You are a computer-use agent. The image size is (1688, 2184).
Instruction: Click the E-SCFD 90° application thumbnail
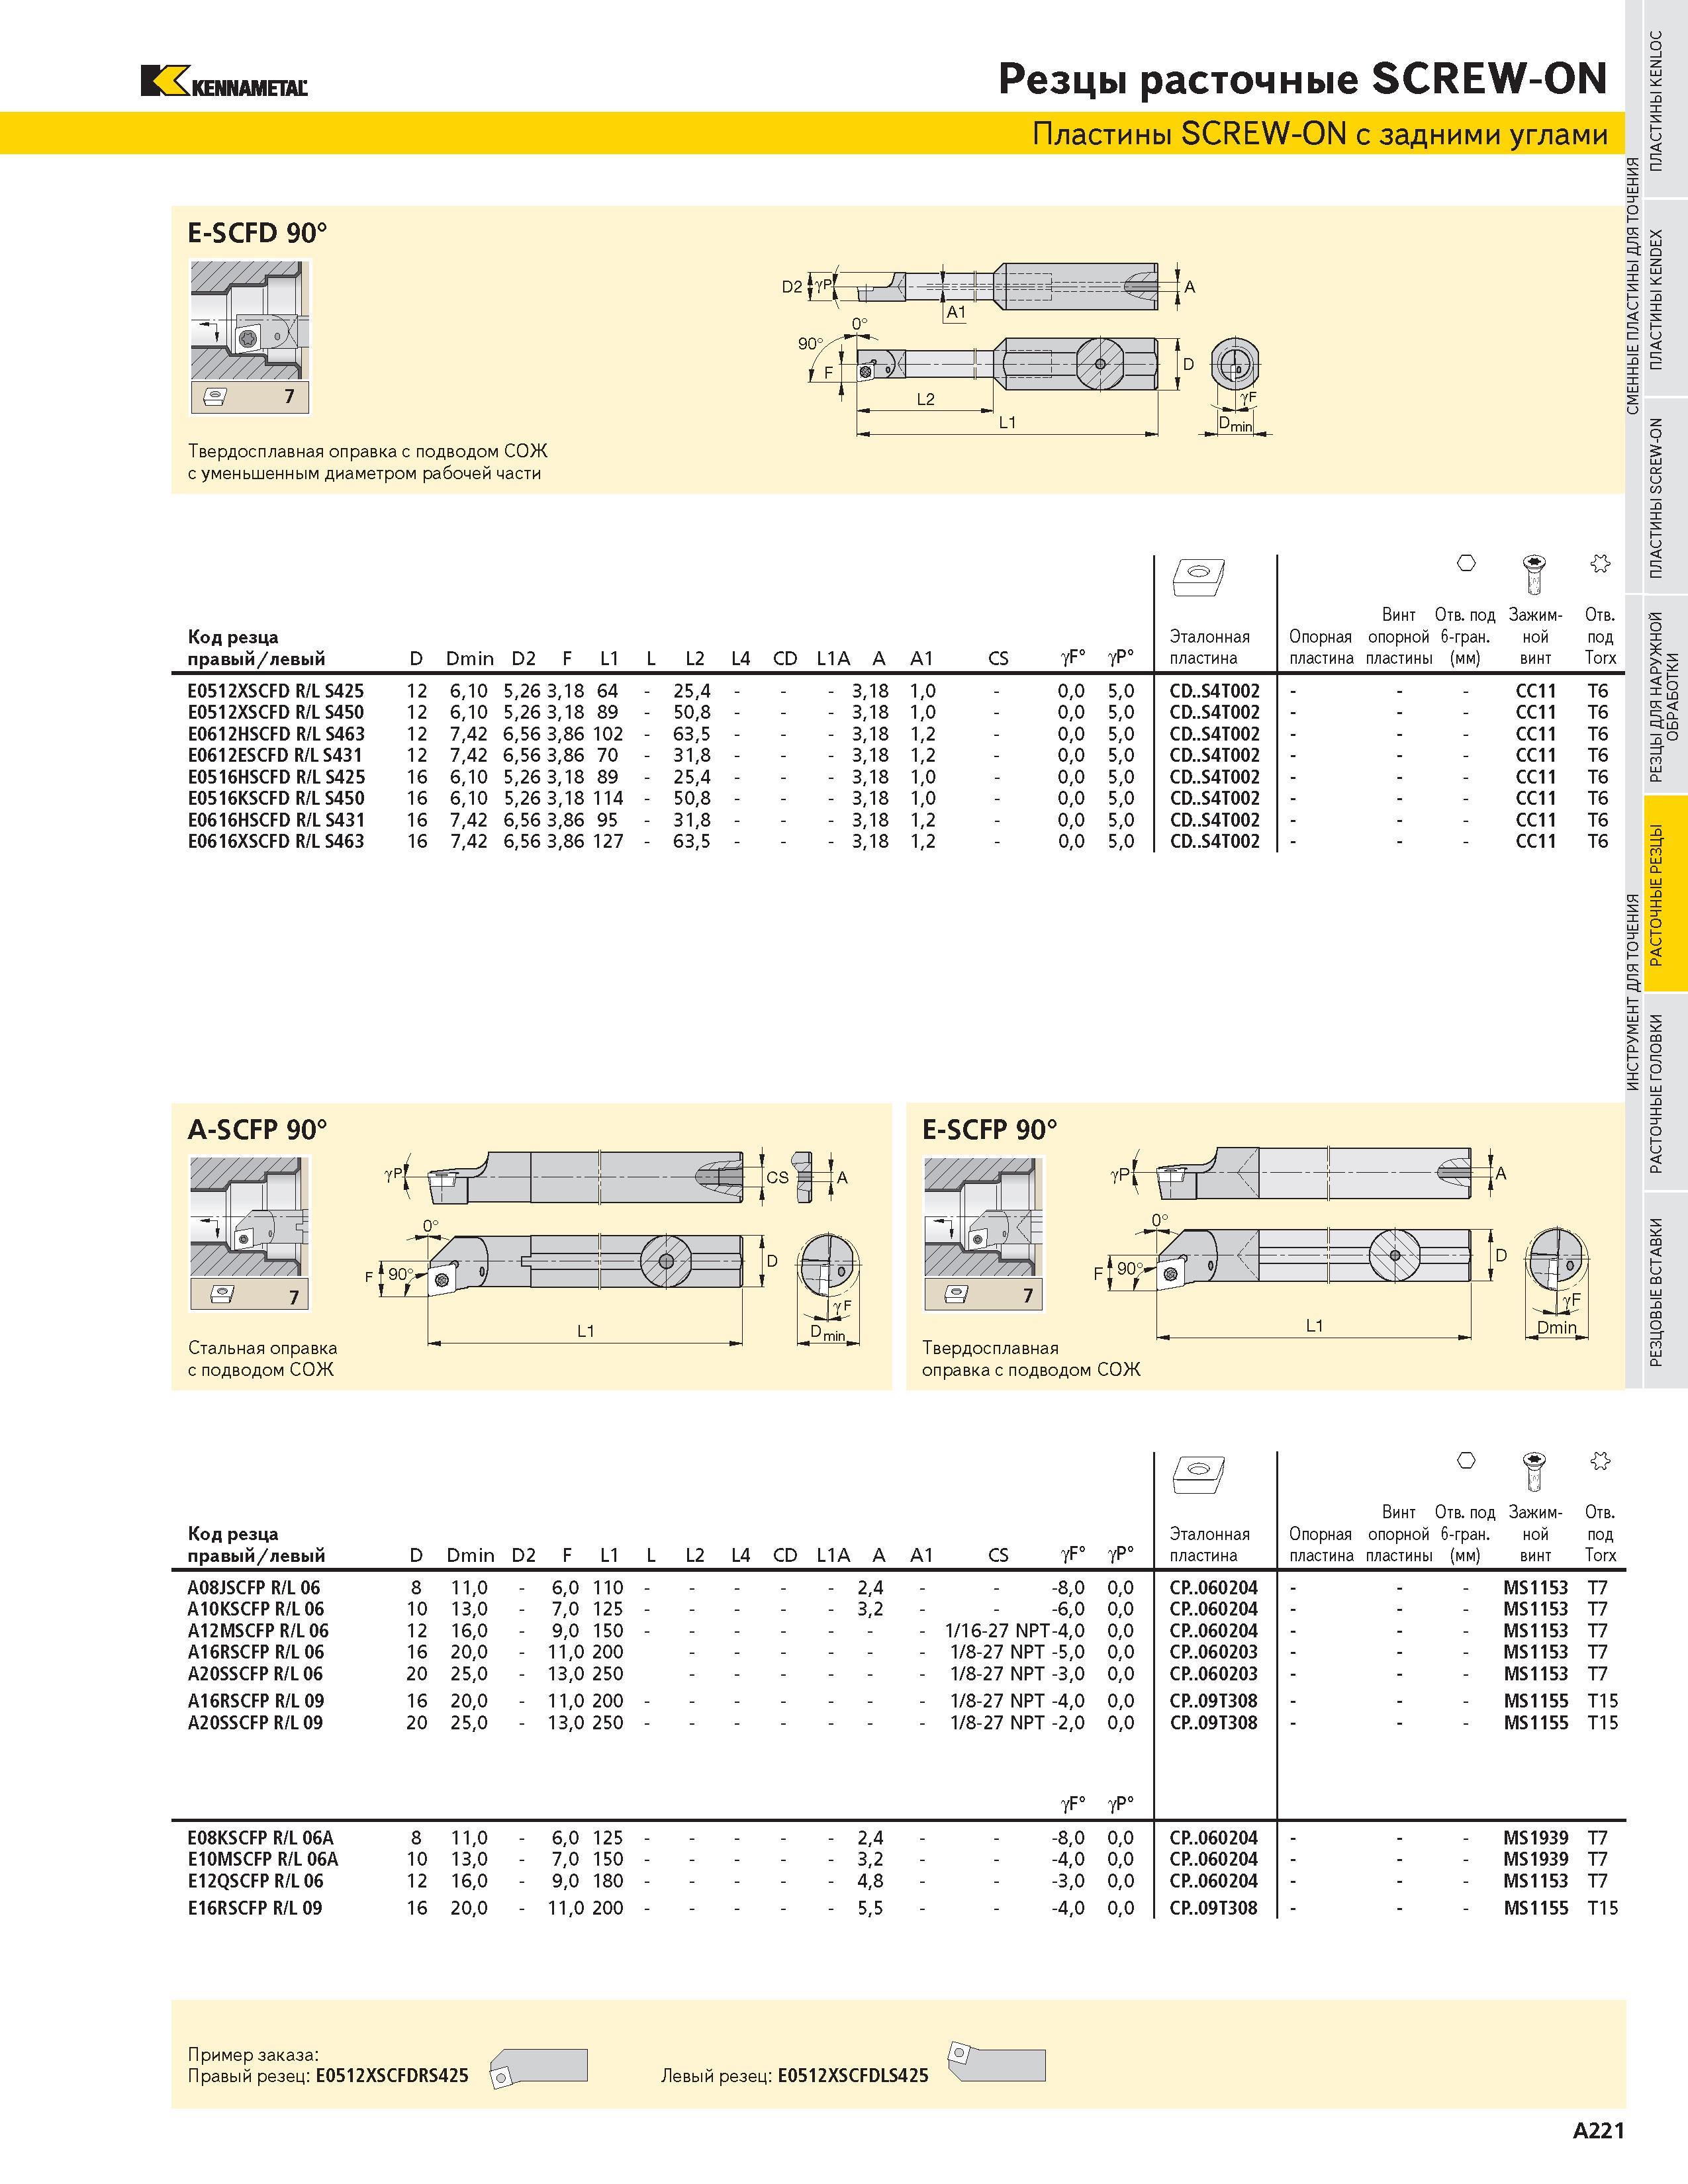[250, 337]
